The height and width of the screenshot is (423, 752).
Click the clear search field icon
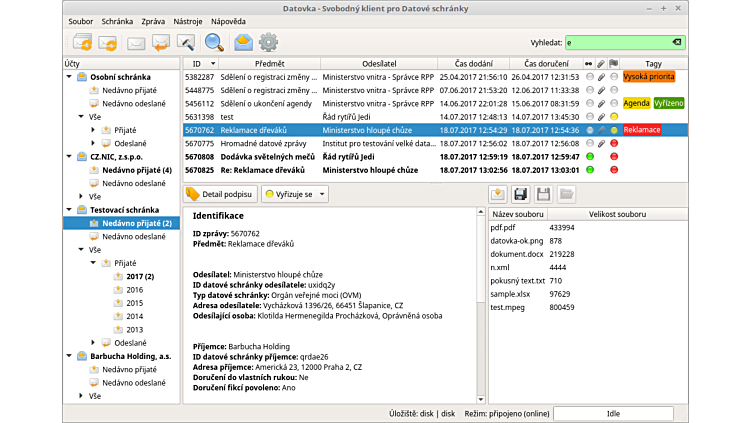tap(676, 43)
